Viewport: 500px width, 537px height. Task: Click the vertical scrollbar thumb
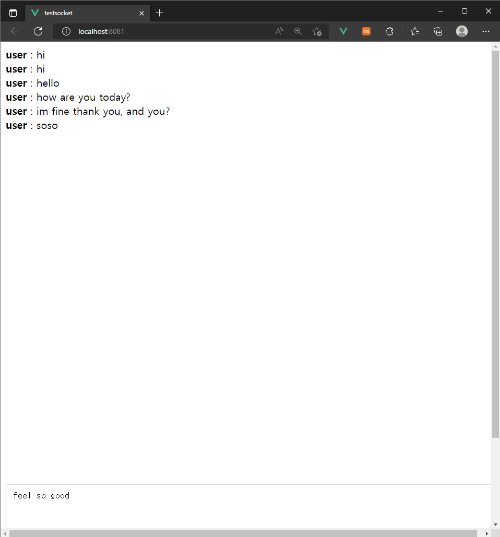(495, 244)
